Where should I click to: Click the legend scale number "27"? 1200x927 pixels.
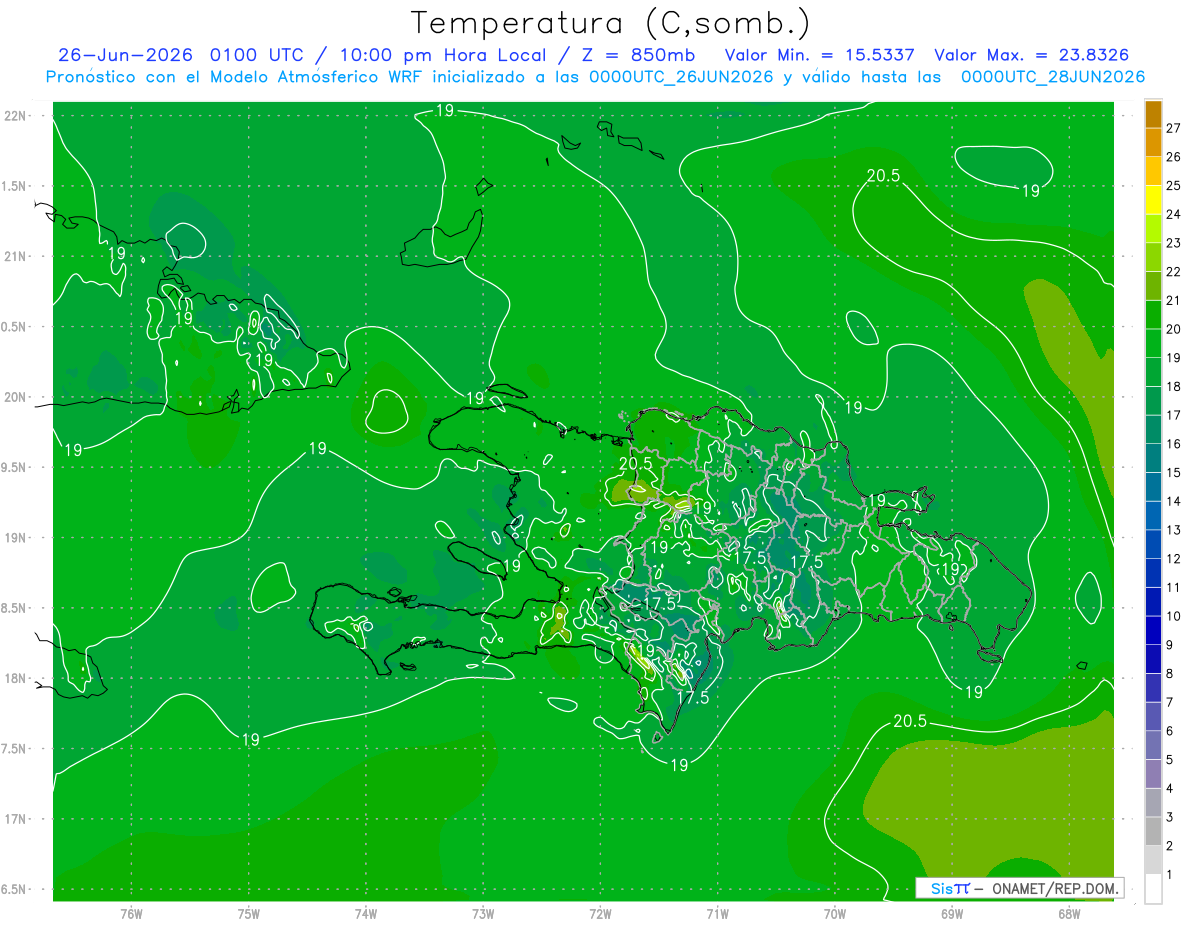[1173, 128]
